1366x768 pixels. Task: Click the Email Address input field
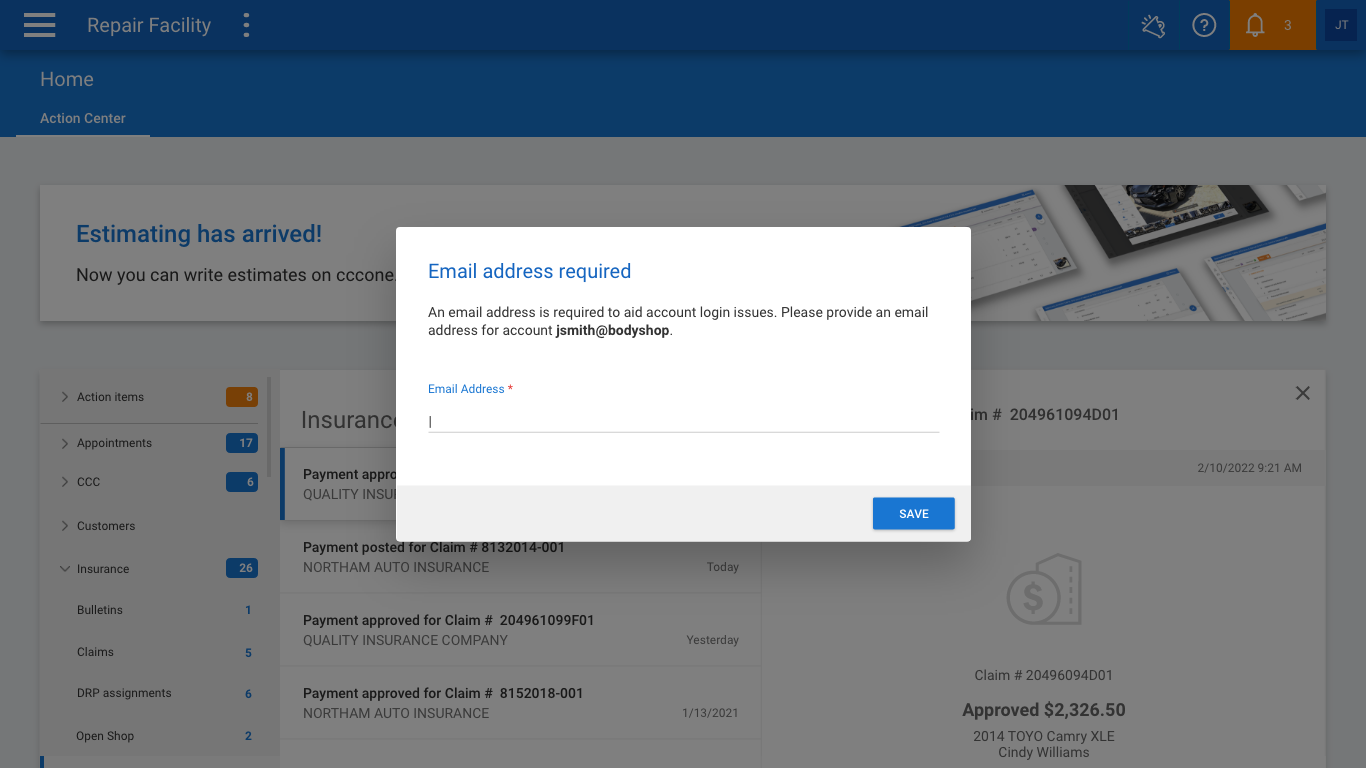(683, 421)
